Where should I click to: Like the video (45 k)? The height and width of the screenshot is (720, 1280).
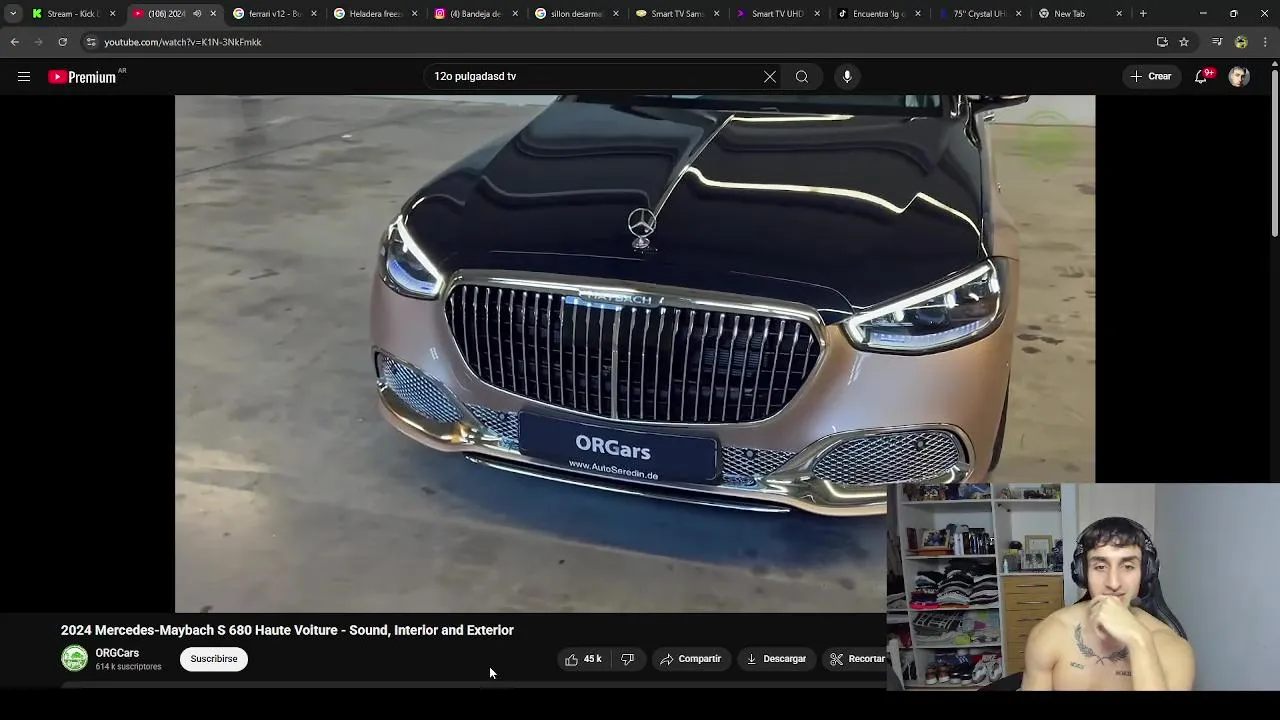click(x=583, y=659)
